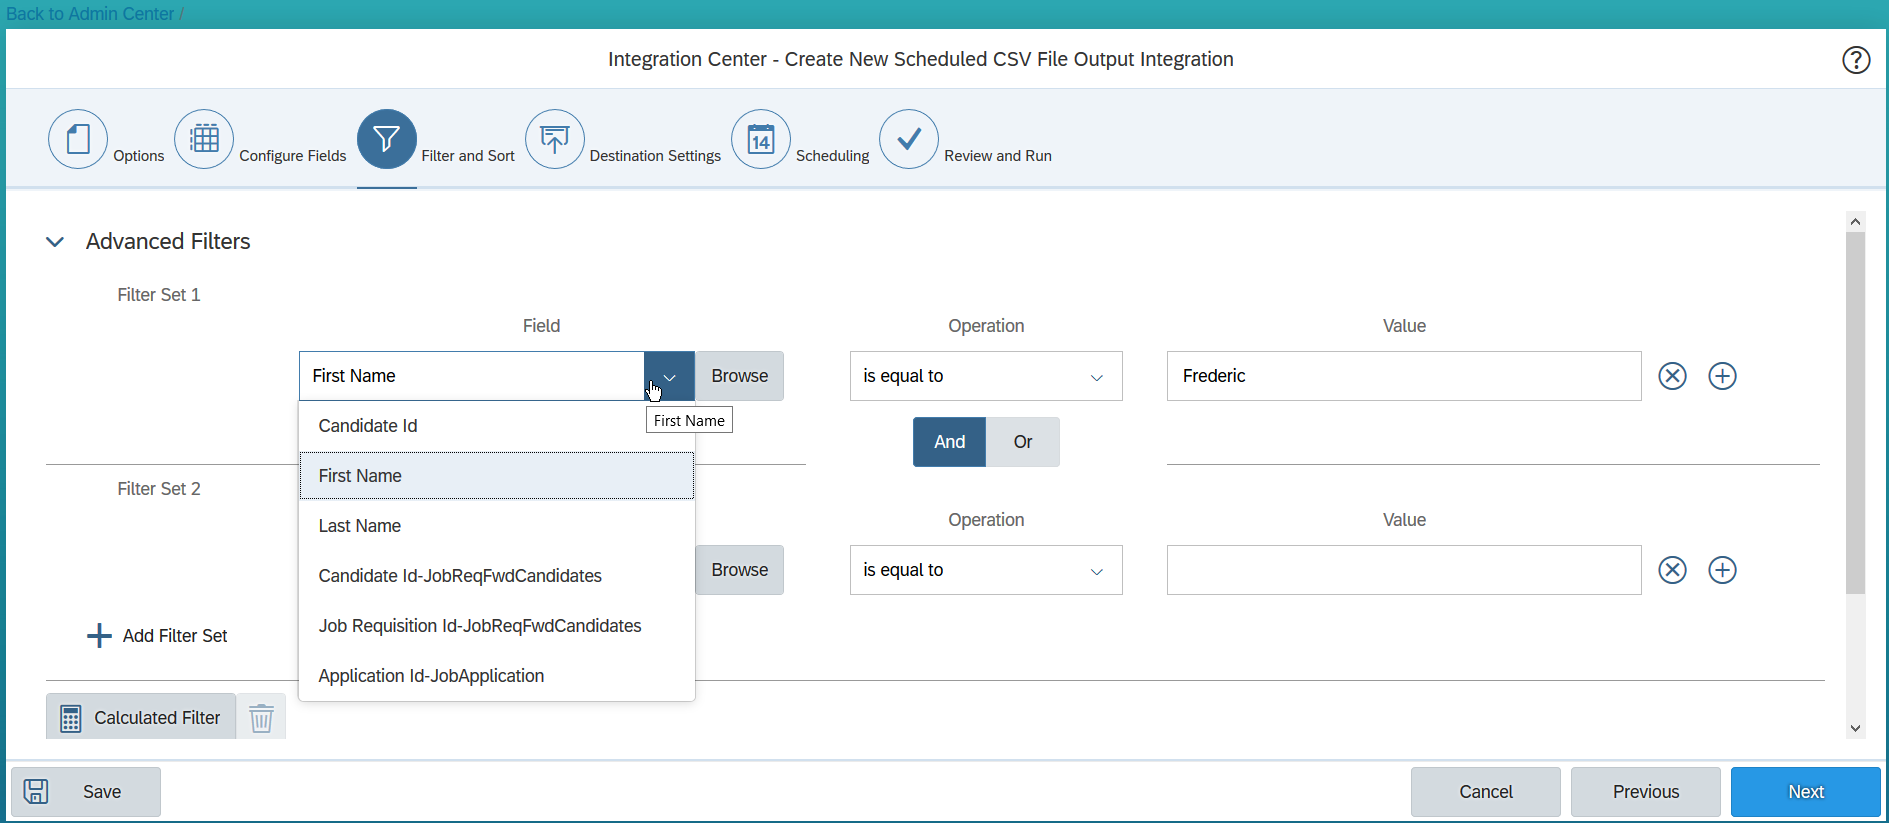
Task: Choose Candidate Id-JobReqFwdCandidates option
Action: (x=497, y=576)
